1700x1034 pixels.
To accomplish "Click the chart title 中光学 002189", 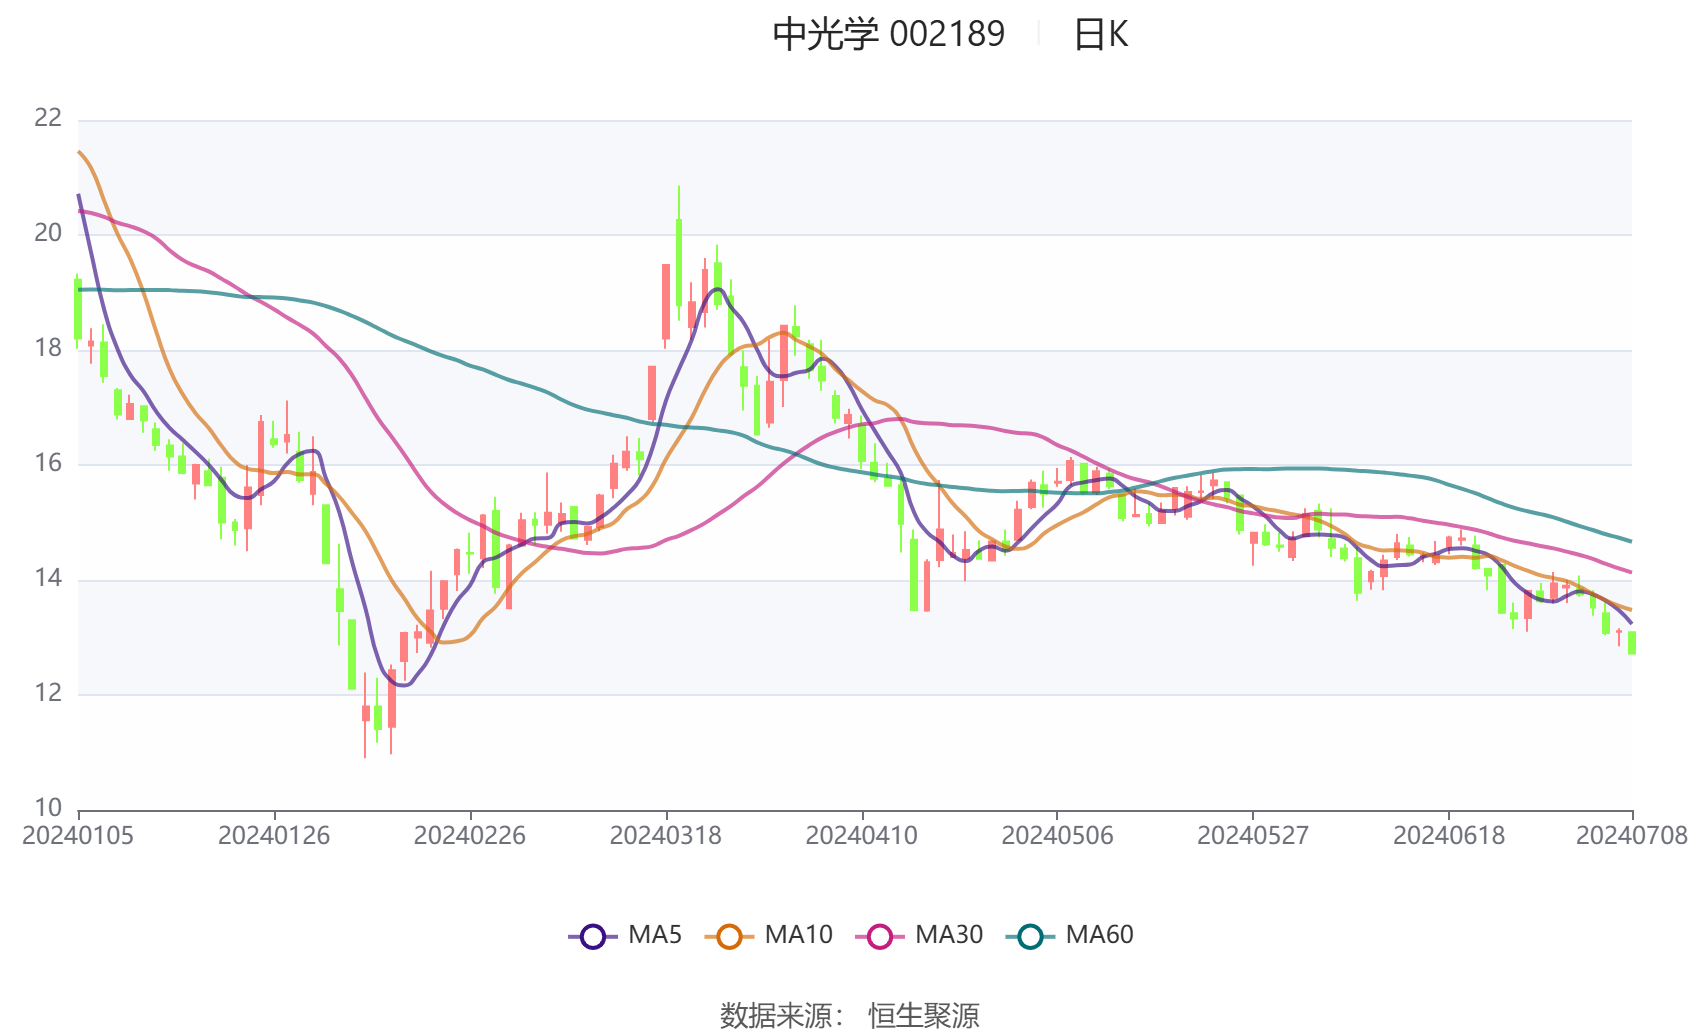I will tap(889, 34).
